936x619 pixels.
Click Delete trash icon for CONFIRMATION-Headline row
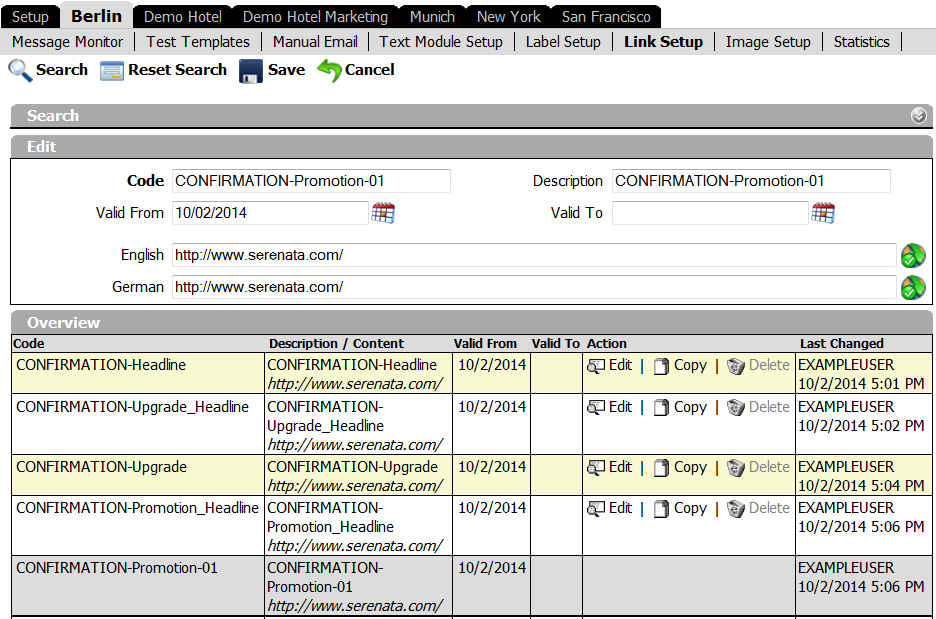click(735, 366)
